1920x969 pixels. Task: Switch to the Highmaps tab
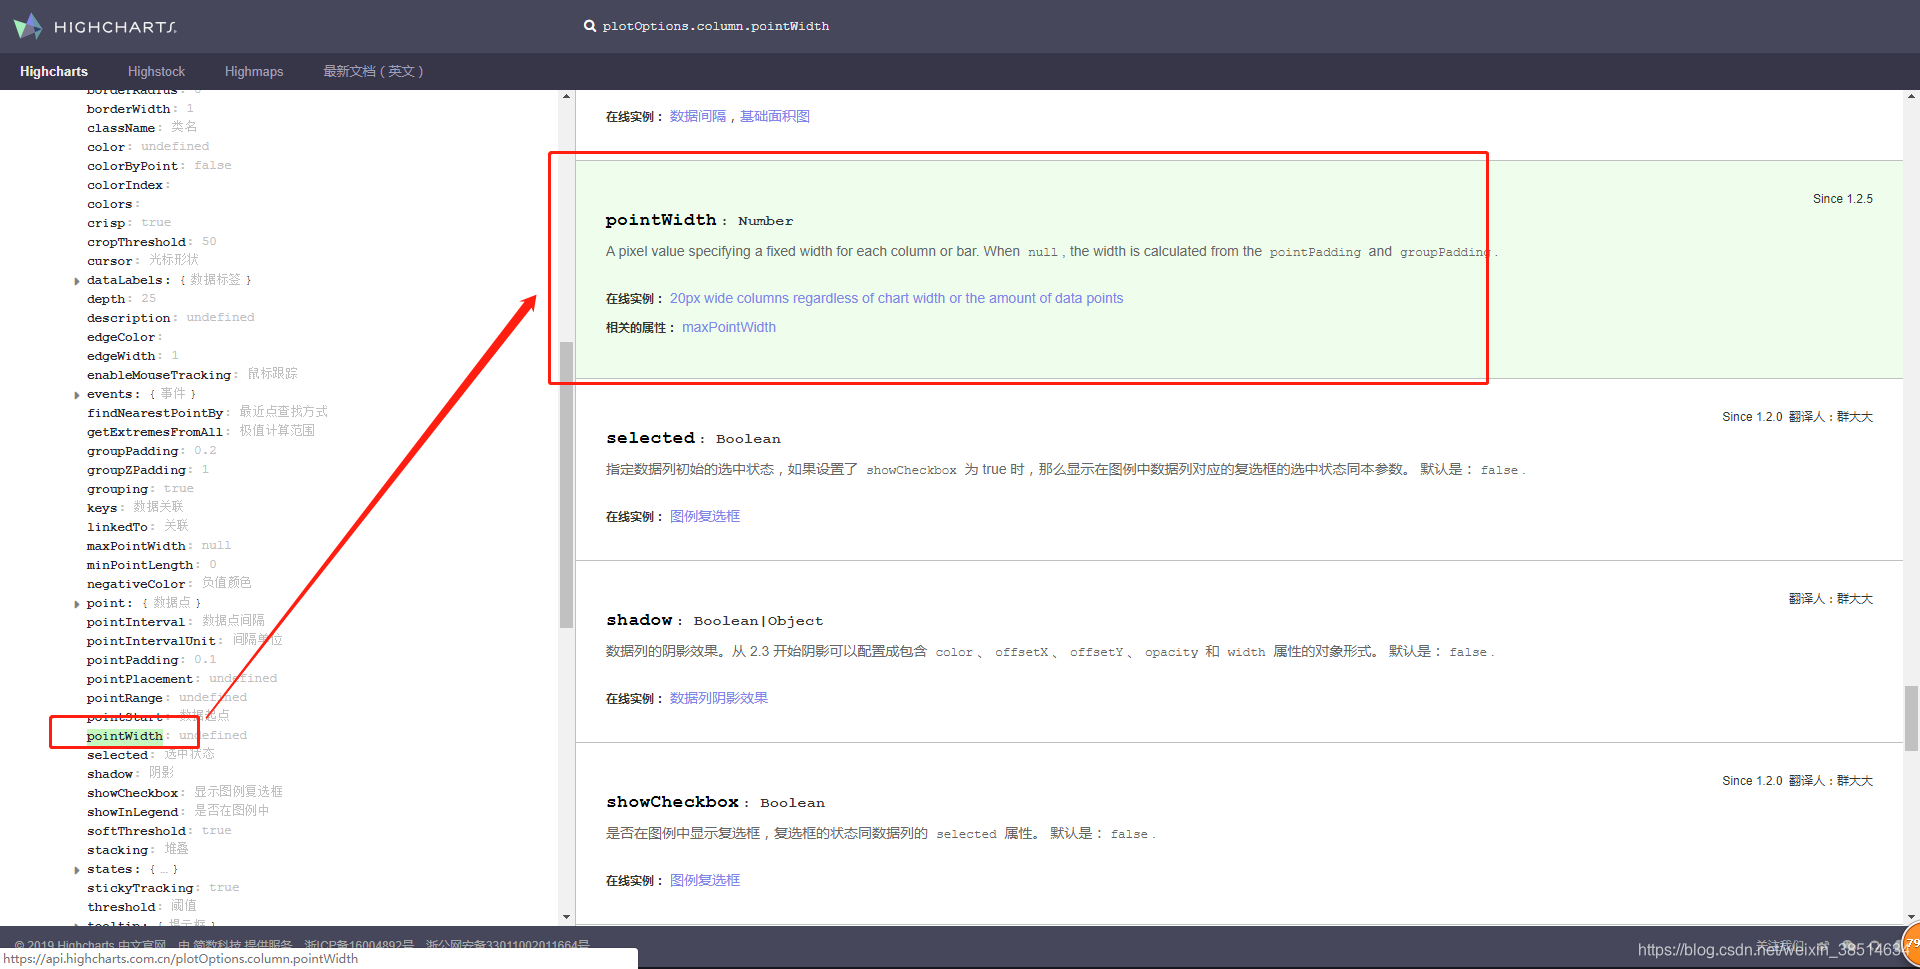click(254, 71)
